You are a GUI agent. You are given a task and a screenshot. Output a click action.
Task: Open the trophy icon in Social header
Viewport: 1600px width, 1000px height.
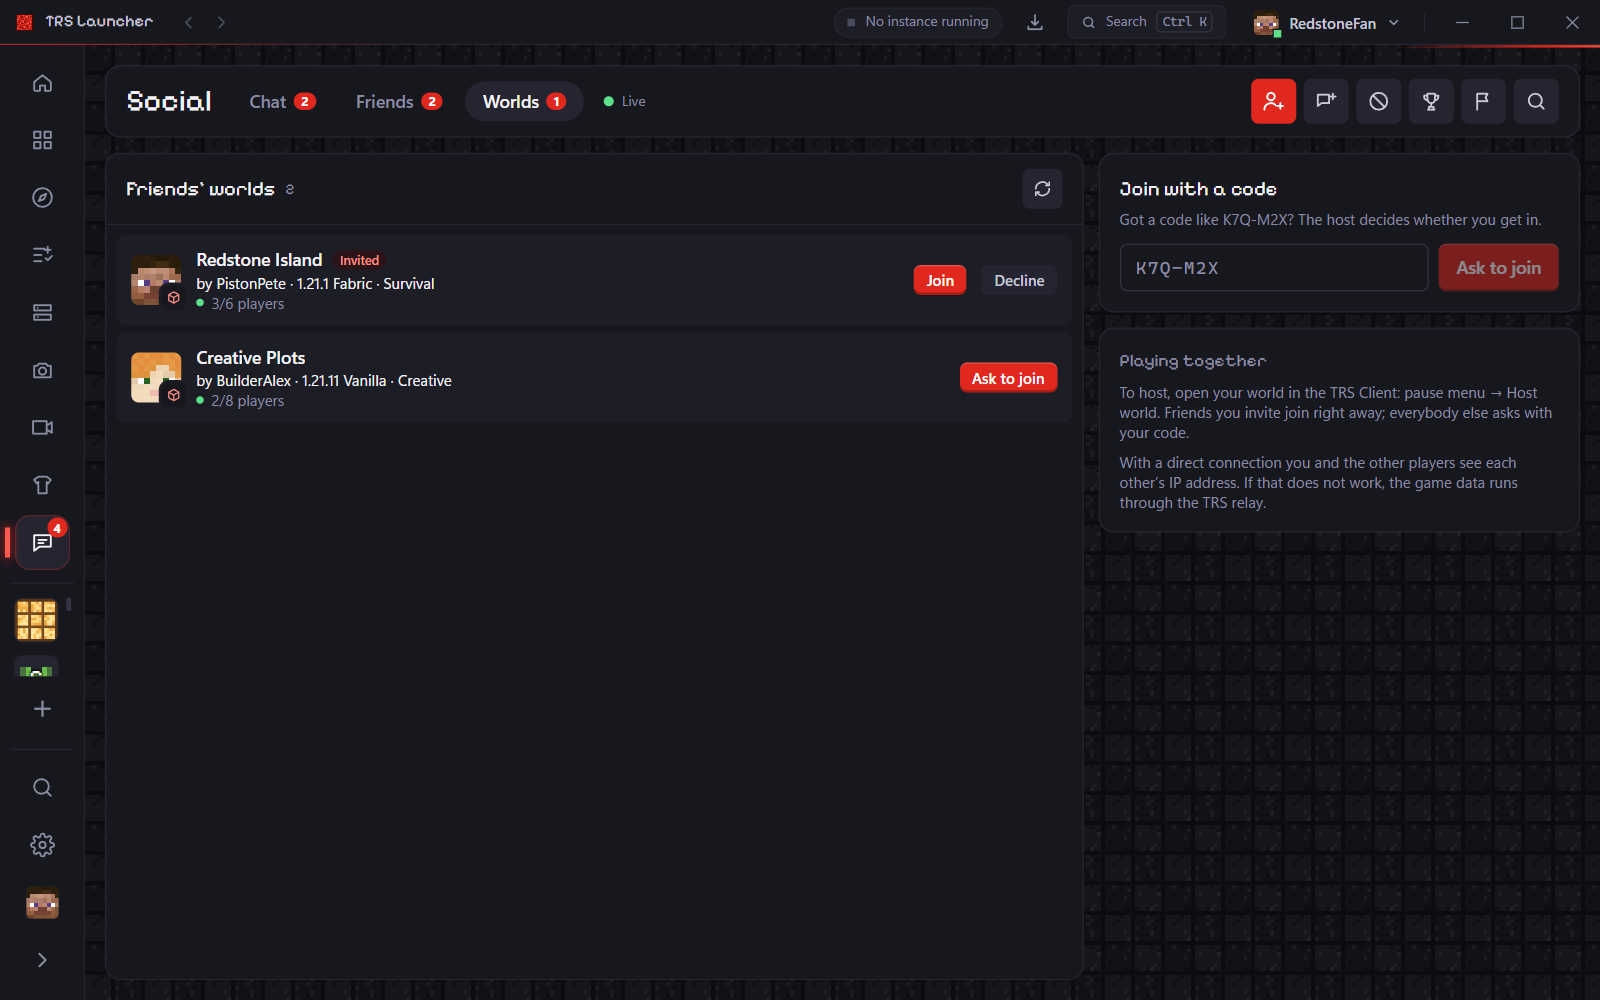[x=1431, y=101]
